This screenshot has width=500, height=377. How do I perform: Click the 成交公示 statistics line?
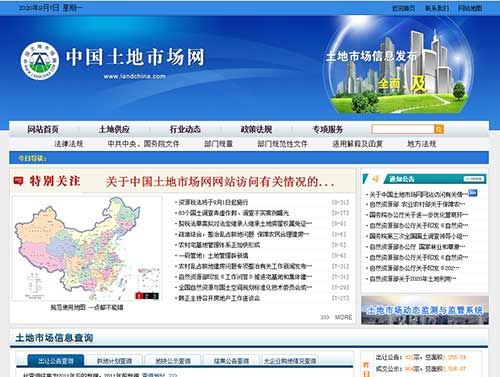click(421, 369)
